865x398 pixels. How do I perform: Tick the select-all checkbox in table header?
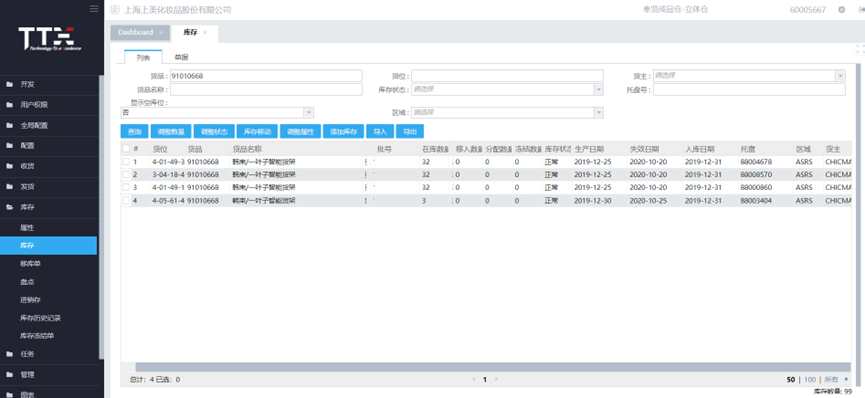[x=126, y=148]
